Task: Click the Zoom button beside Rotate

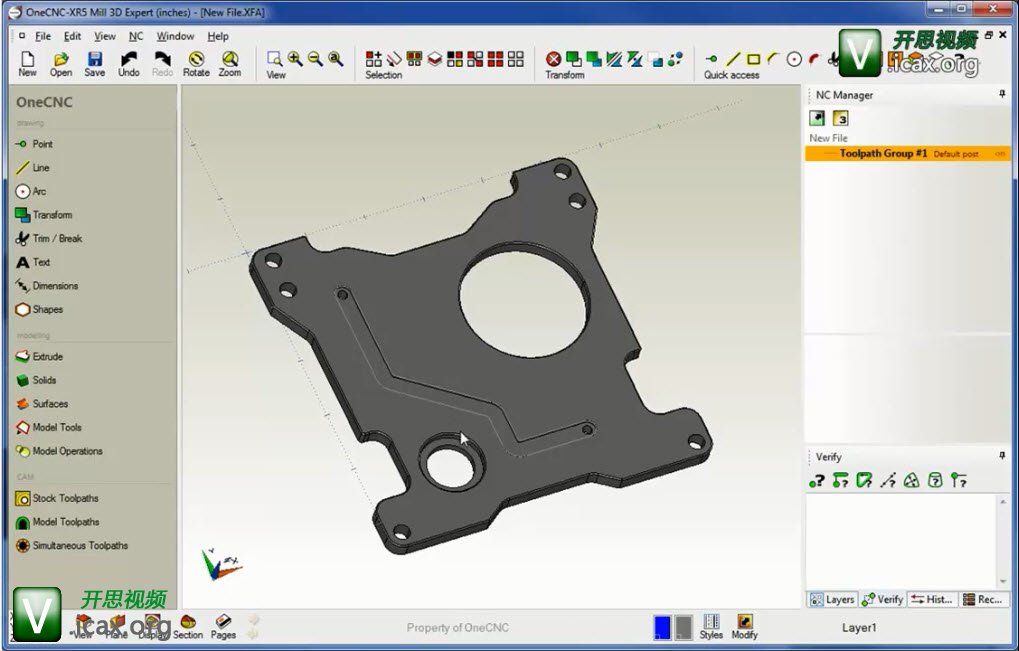Action: point(230,63)
